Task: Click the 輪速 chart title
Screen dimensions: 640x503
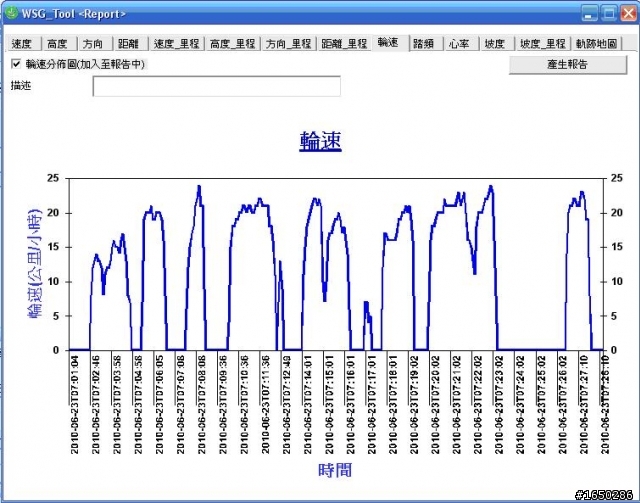Action: click(320, 141)
